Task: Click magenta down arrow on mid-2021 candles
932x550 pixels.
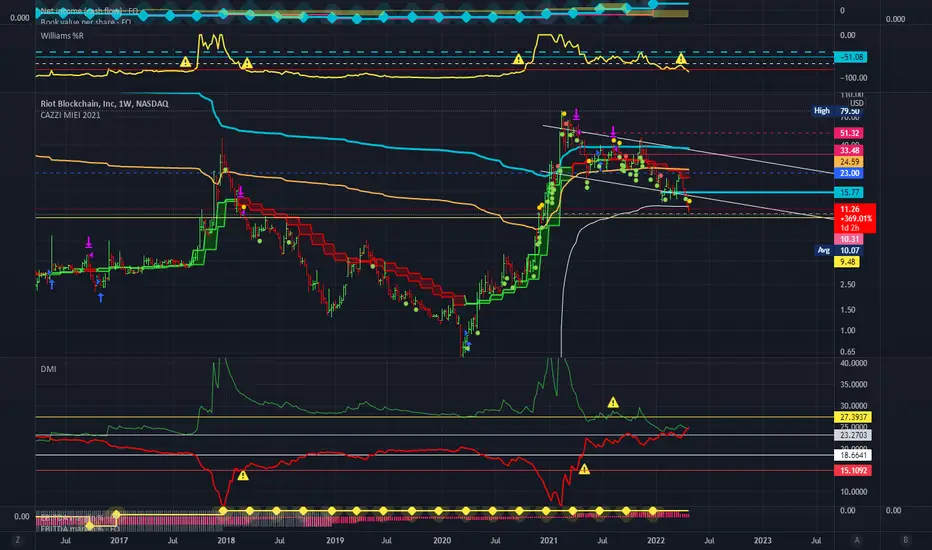Action: [x=613, y=132]
